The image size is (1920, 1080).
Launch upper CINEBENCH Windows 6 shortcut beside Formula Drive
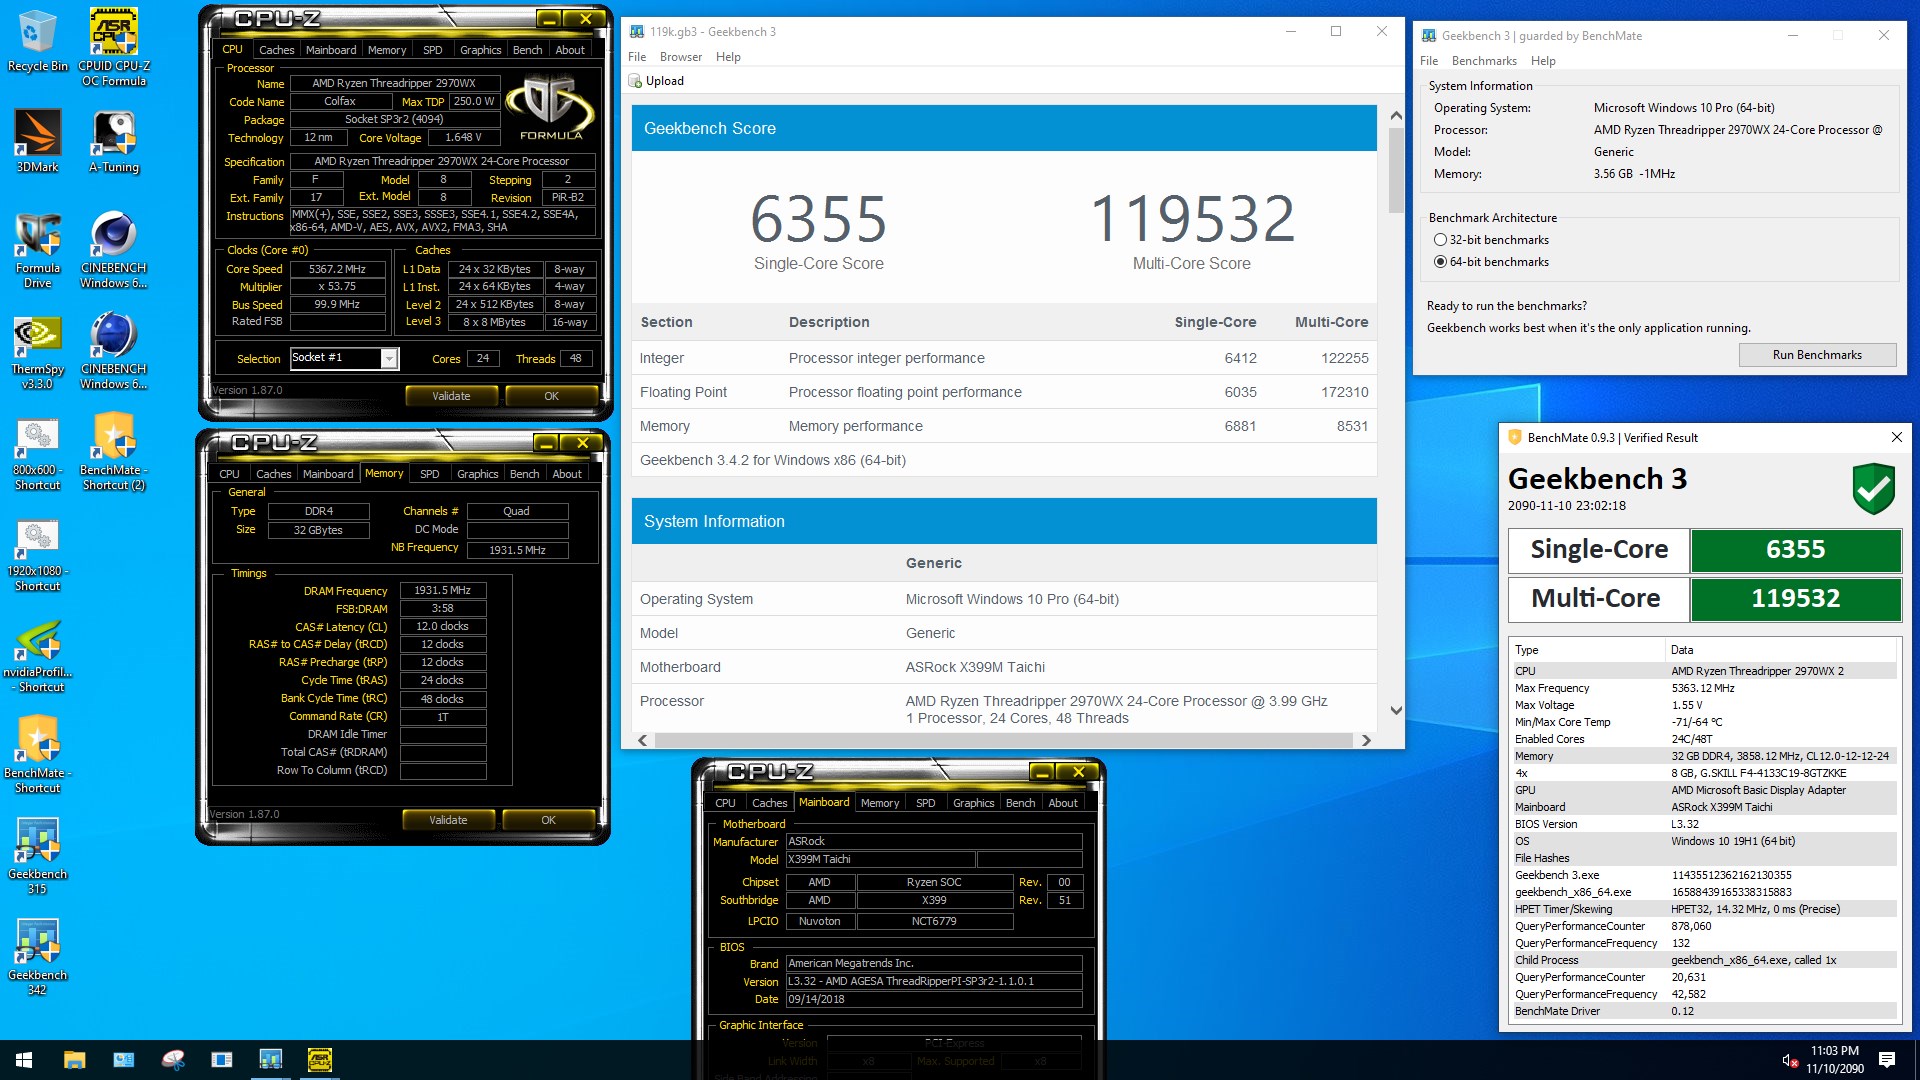pyautogui.click(x=113, y=250)
